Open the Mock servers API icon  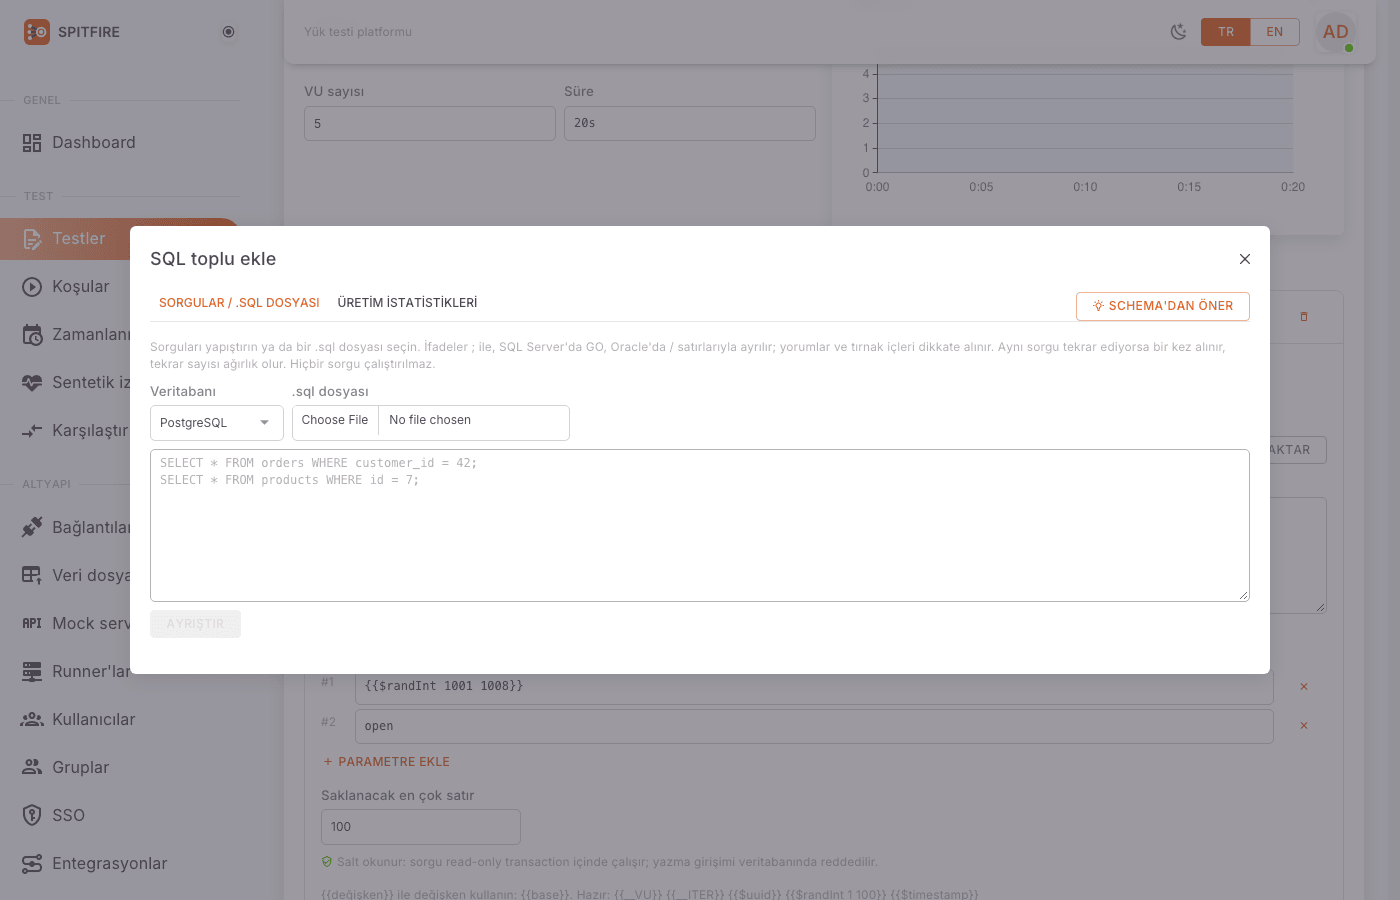coord(32,623)
